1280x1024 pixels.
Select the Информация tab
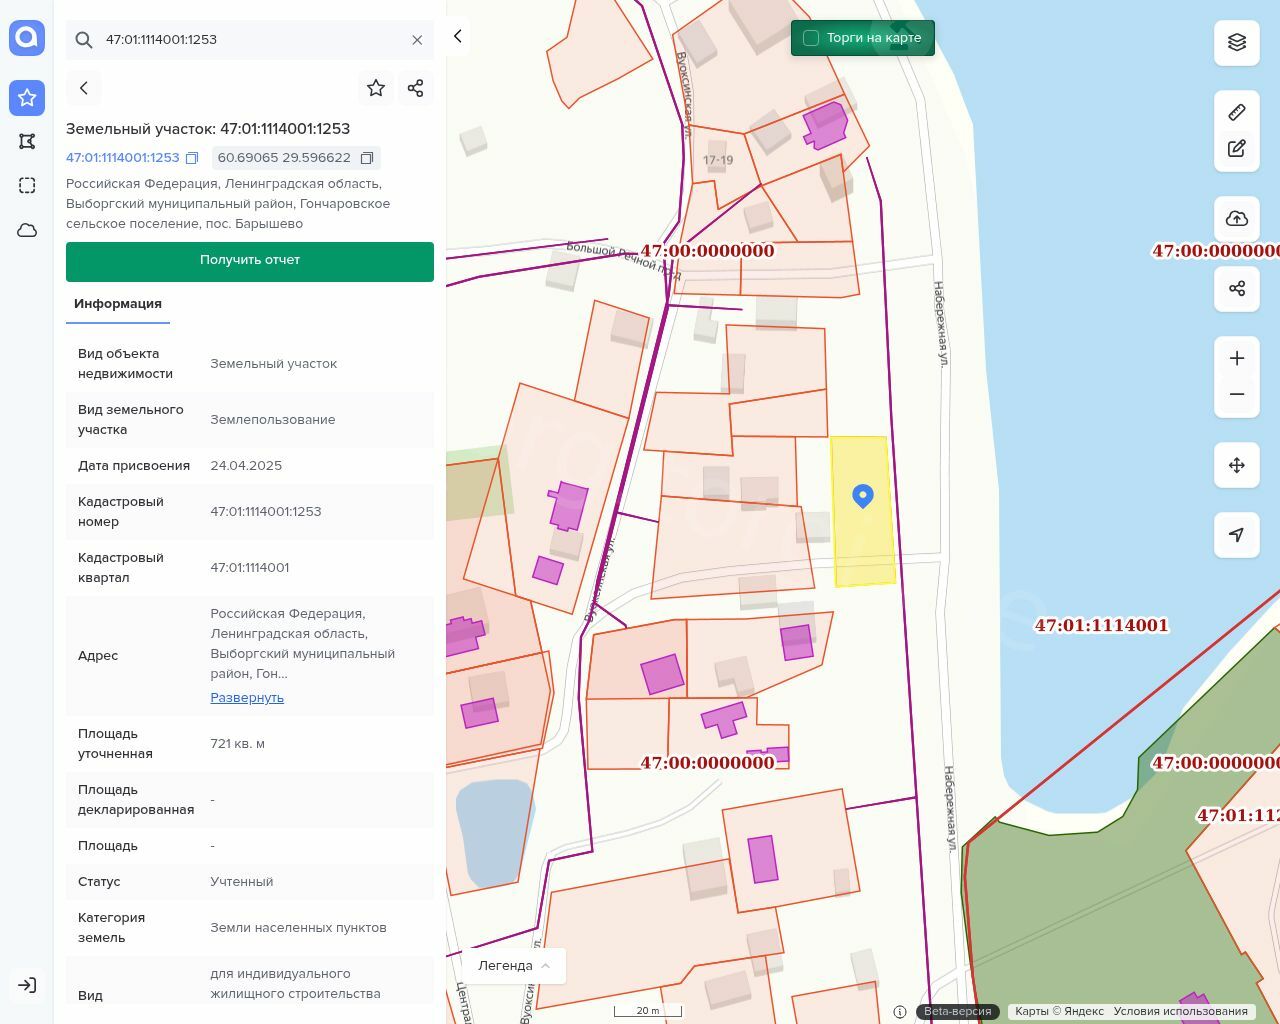coord(118,304)
